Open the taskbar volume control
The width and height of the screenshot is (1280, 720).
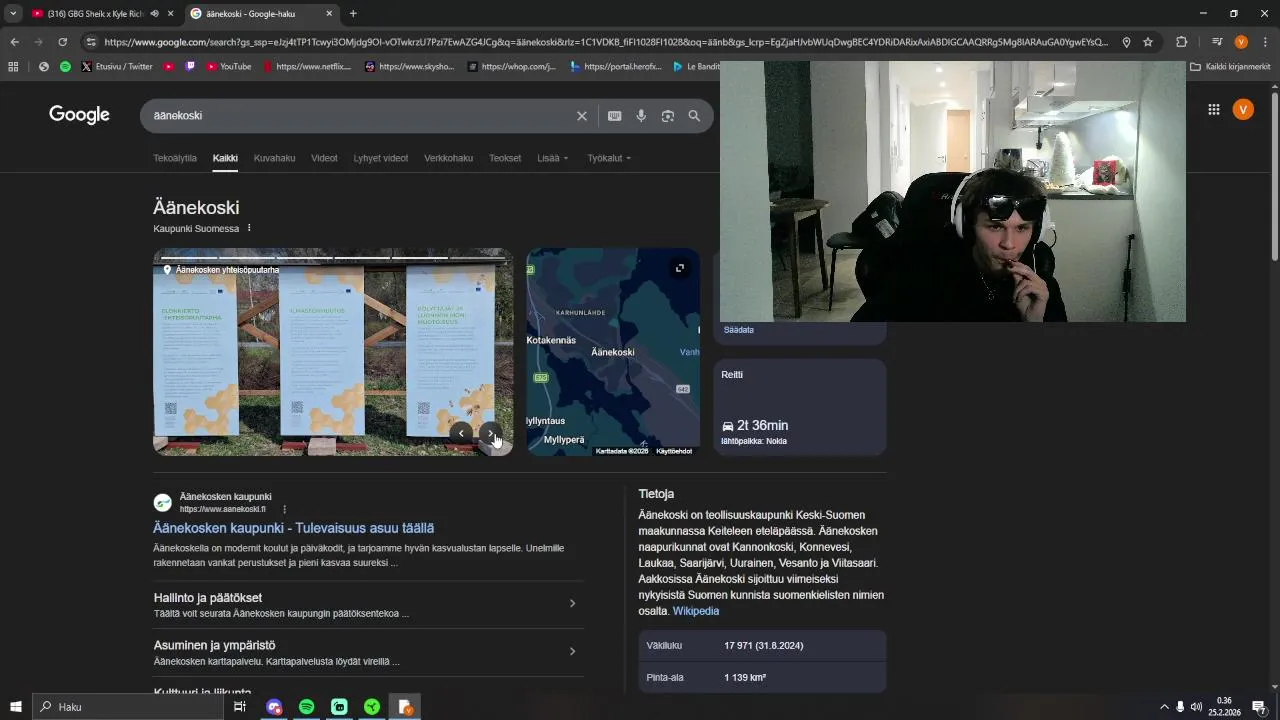tap(1197, 707)
